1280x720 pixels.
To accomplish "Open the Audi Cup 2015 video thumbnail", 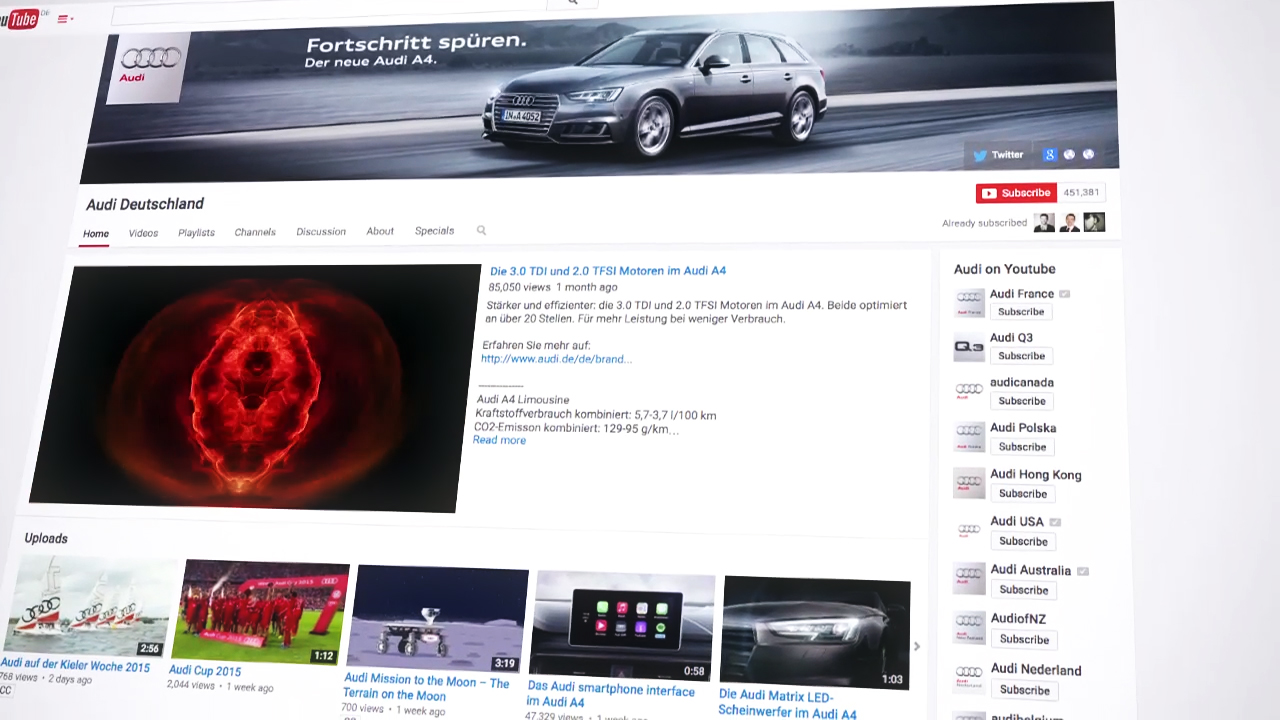I will (261, 612).
